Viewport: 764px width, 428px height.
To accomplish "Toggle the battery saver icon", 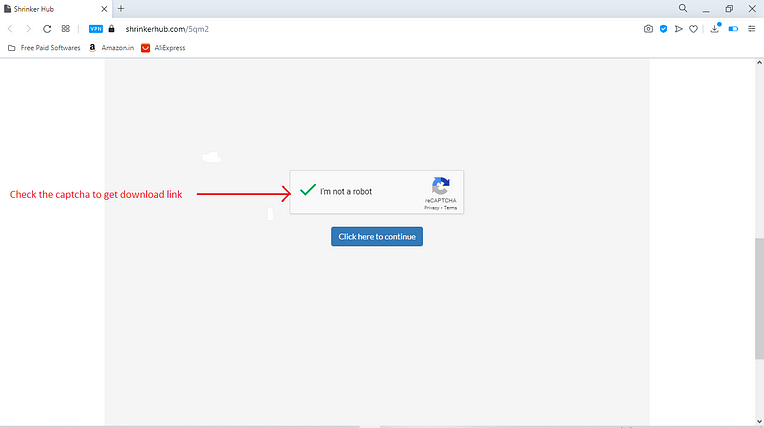I will pos(733,29).
